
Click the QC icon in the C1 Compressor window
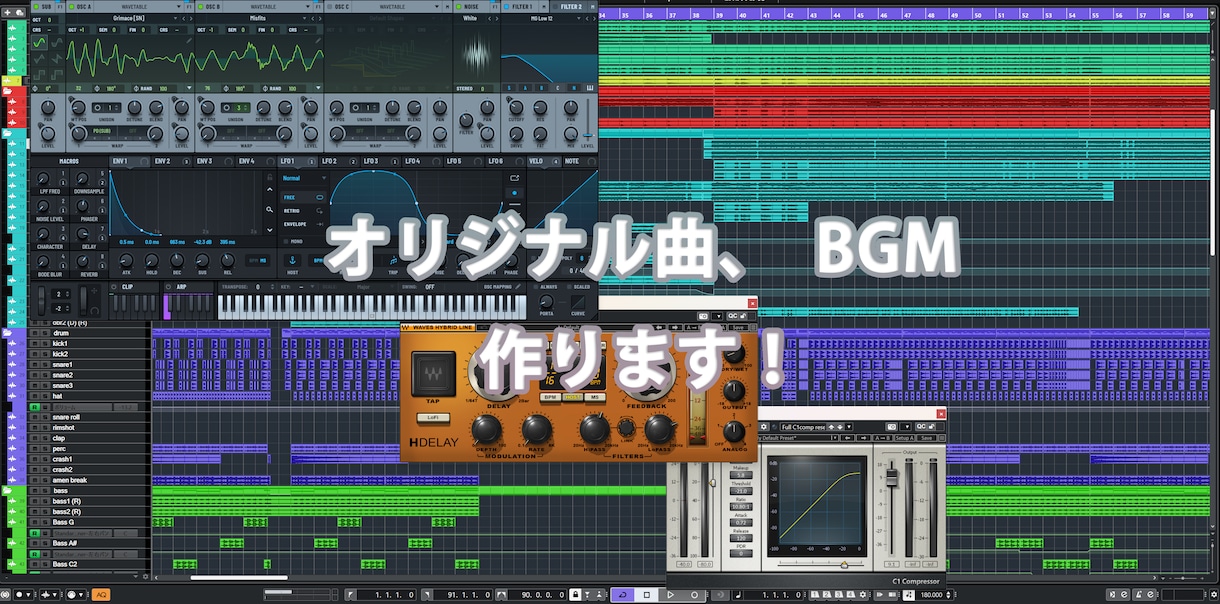921,426
